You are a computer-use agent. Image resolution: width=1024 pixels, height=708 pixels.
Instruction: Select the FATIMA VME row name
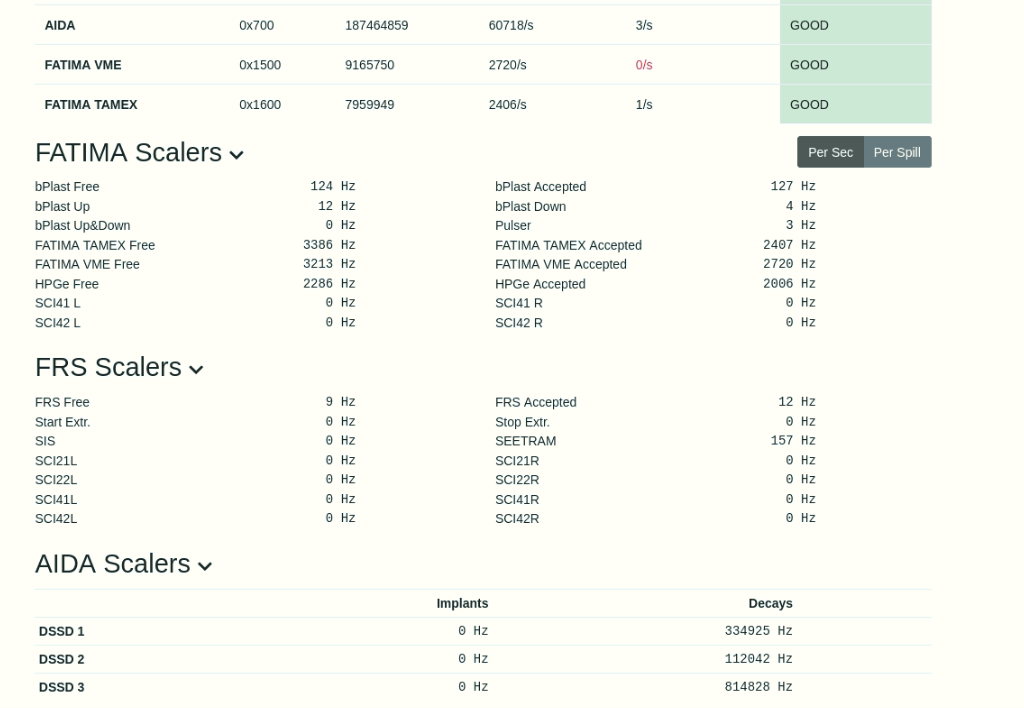83,65
